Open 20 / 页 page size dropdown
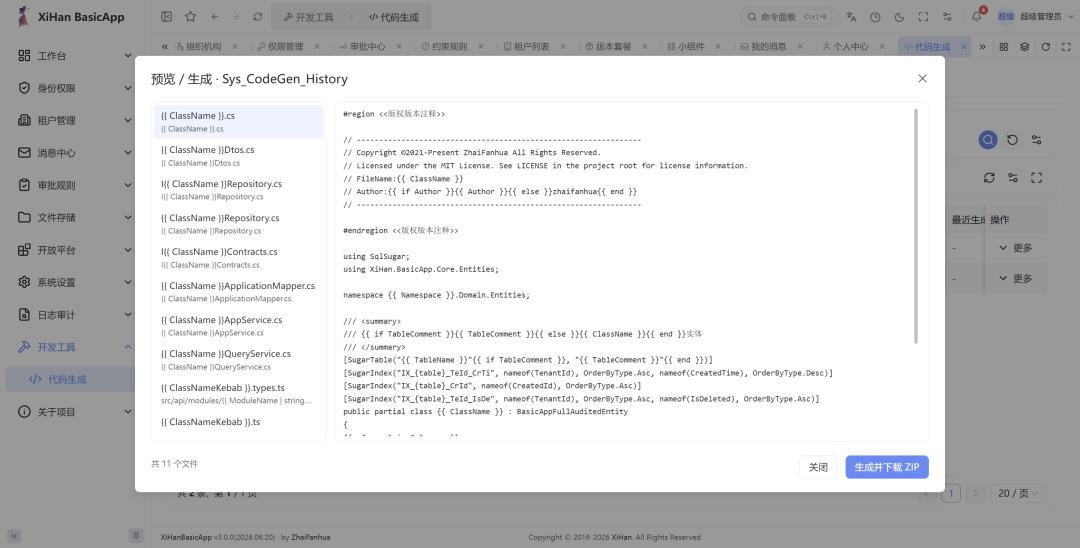This screenshot has height=548, width=1080. pos(1018,493)
